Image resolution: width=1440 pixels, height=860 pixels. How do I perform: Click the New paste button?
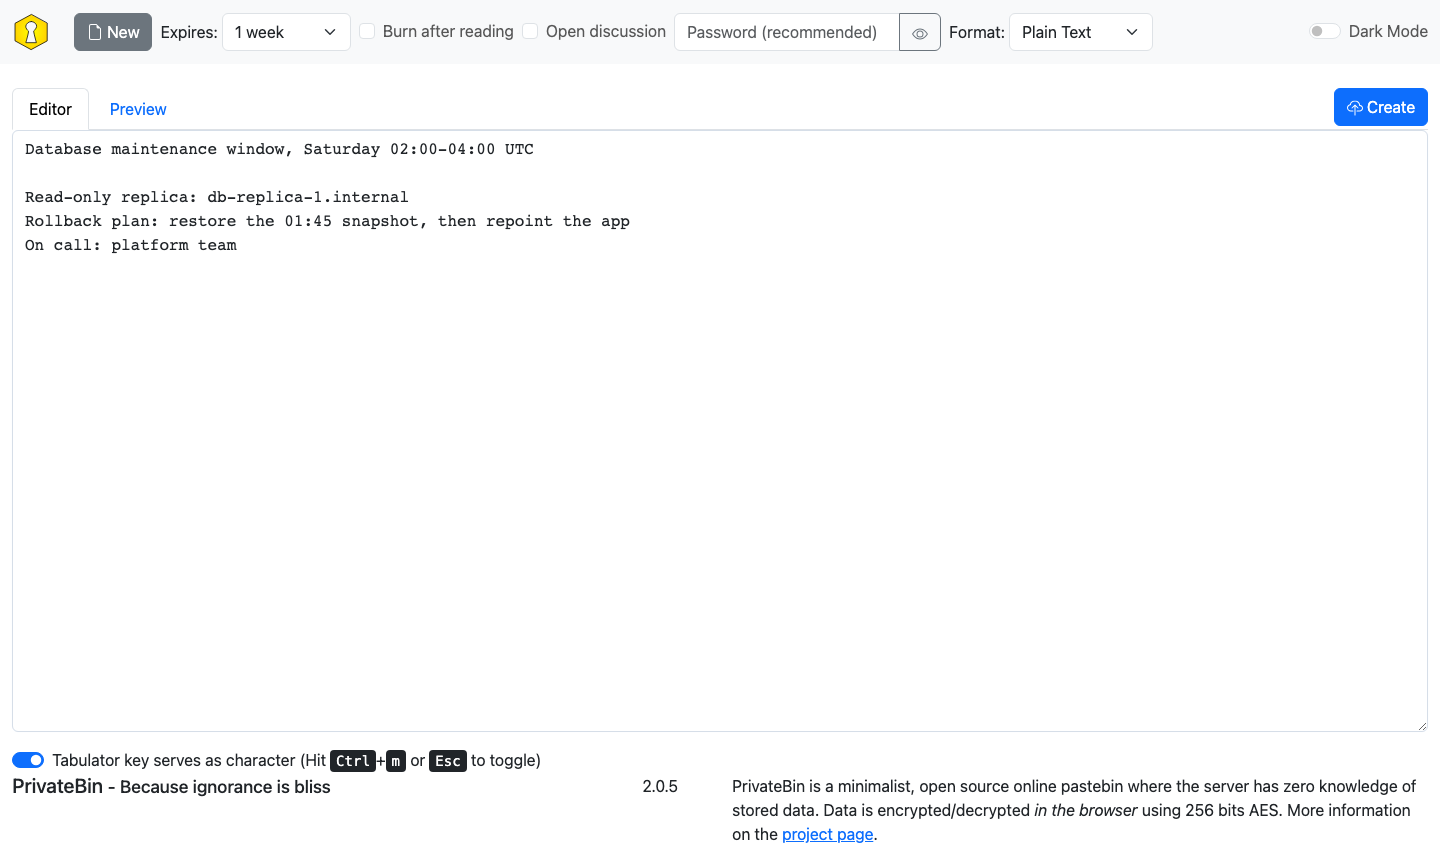pos(113,32)
